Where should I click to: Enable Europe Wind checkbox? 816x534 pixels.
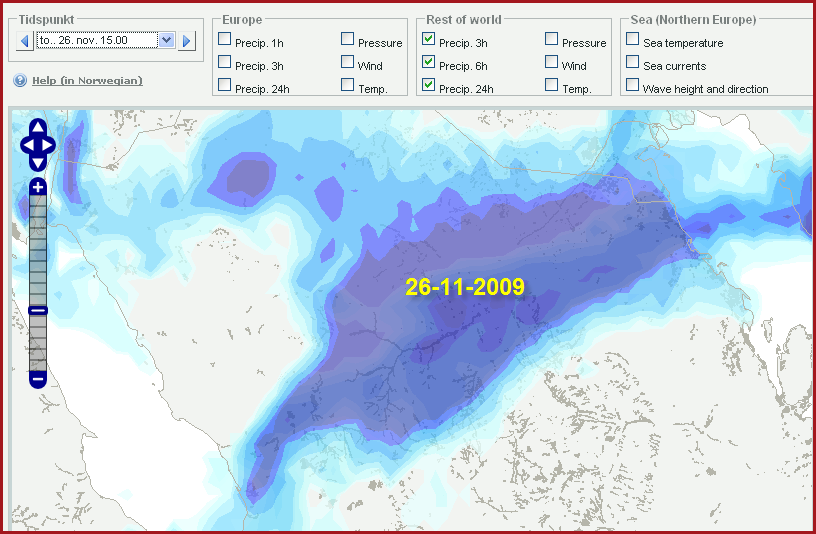tap(348, 61)
